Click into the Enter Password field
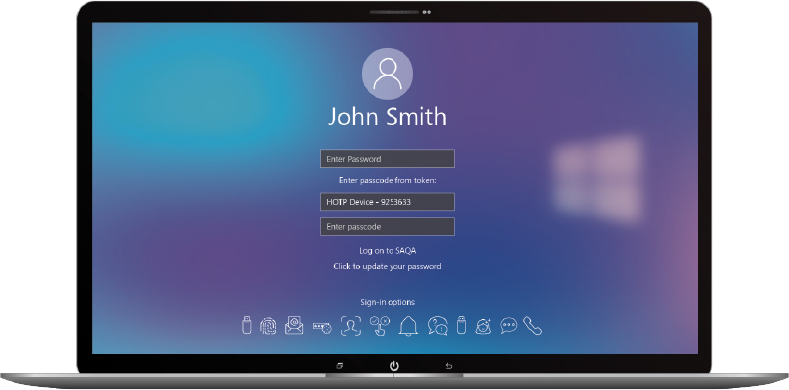This screenshot has width=789, height=390. point(387,159)
